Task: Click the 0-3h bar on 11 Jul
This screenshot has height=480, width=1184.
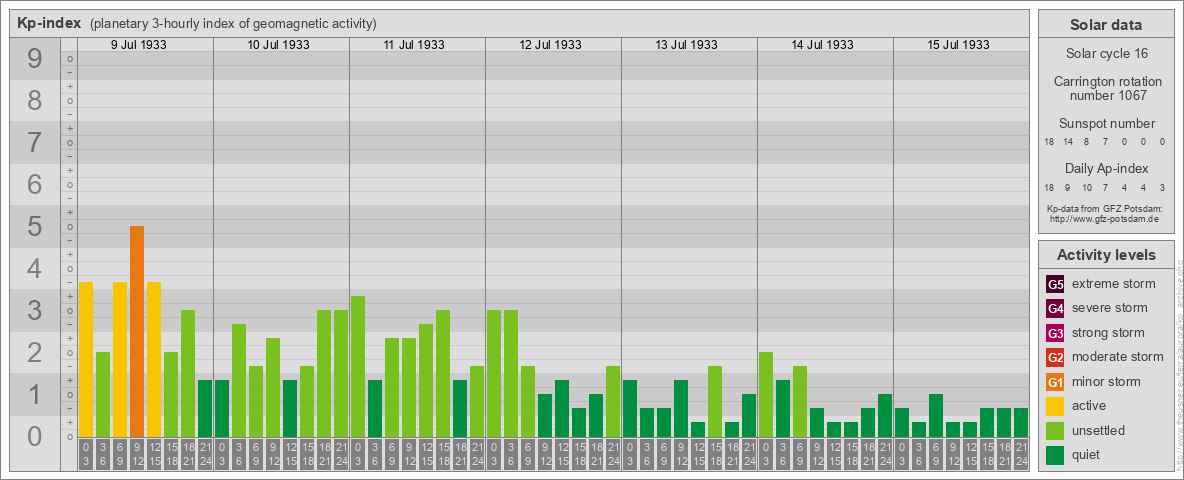Action: point(358,367)
